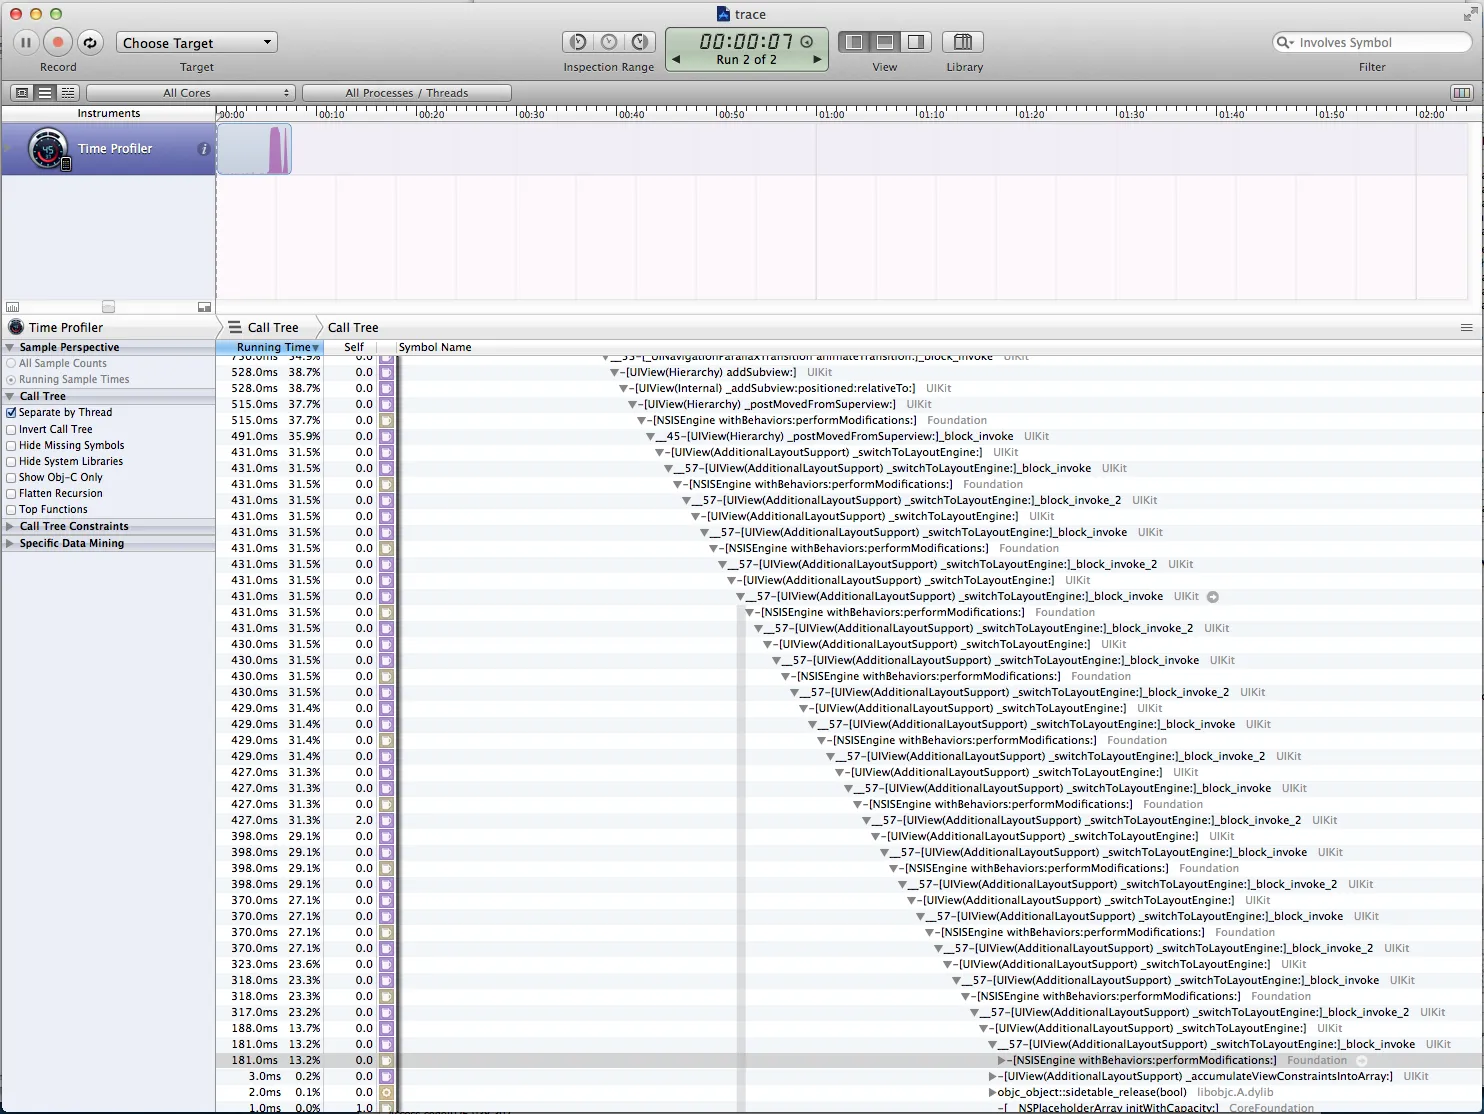Toggle the left pane View button
Viewport: 1484px width, 1114px height.
(854, 42)
